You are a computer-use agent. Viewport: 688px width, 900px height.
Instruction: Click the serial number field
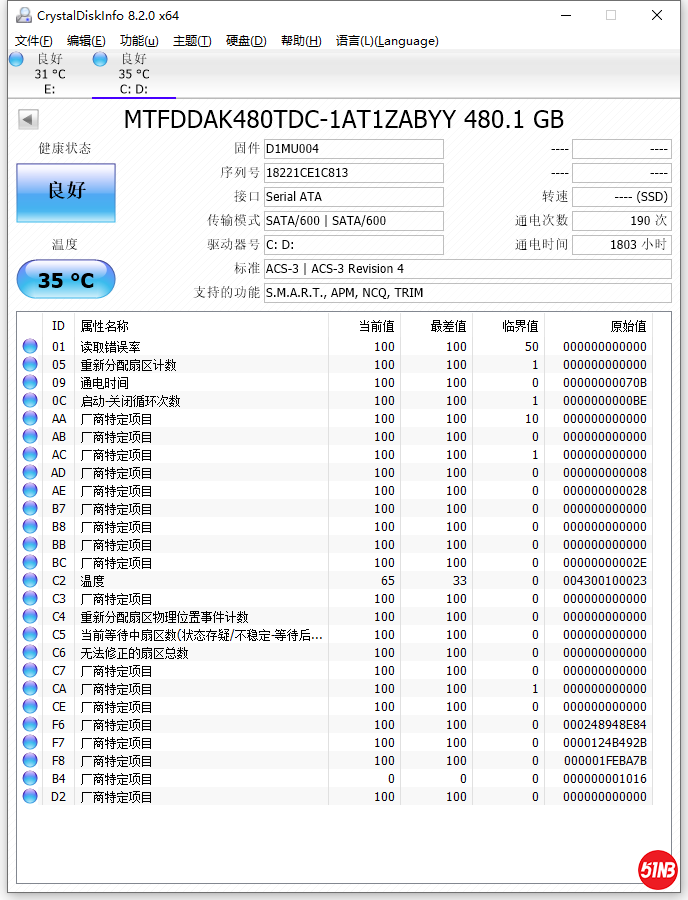[x=353, y=173]
